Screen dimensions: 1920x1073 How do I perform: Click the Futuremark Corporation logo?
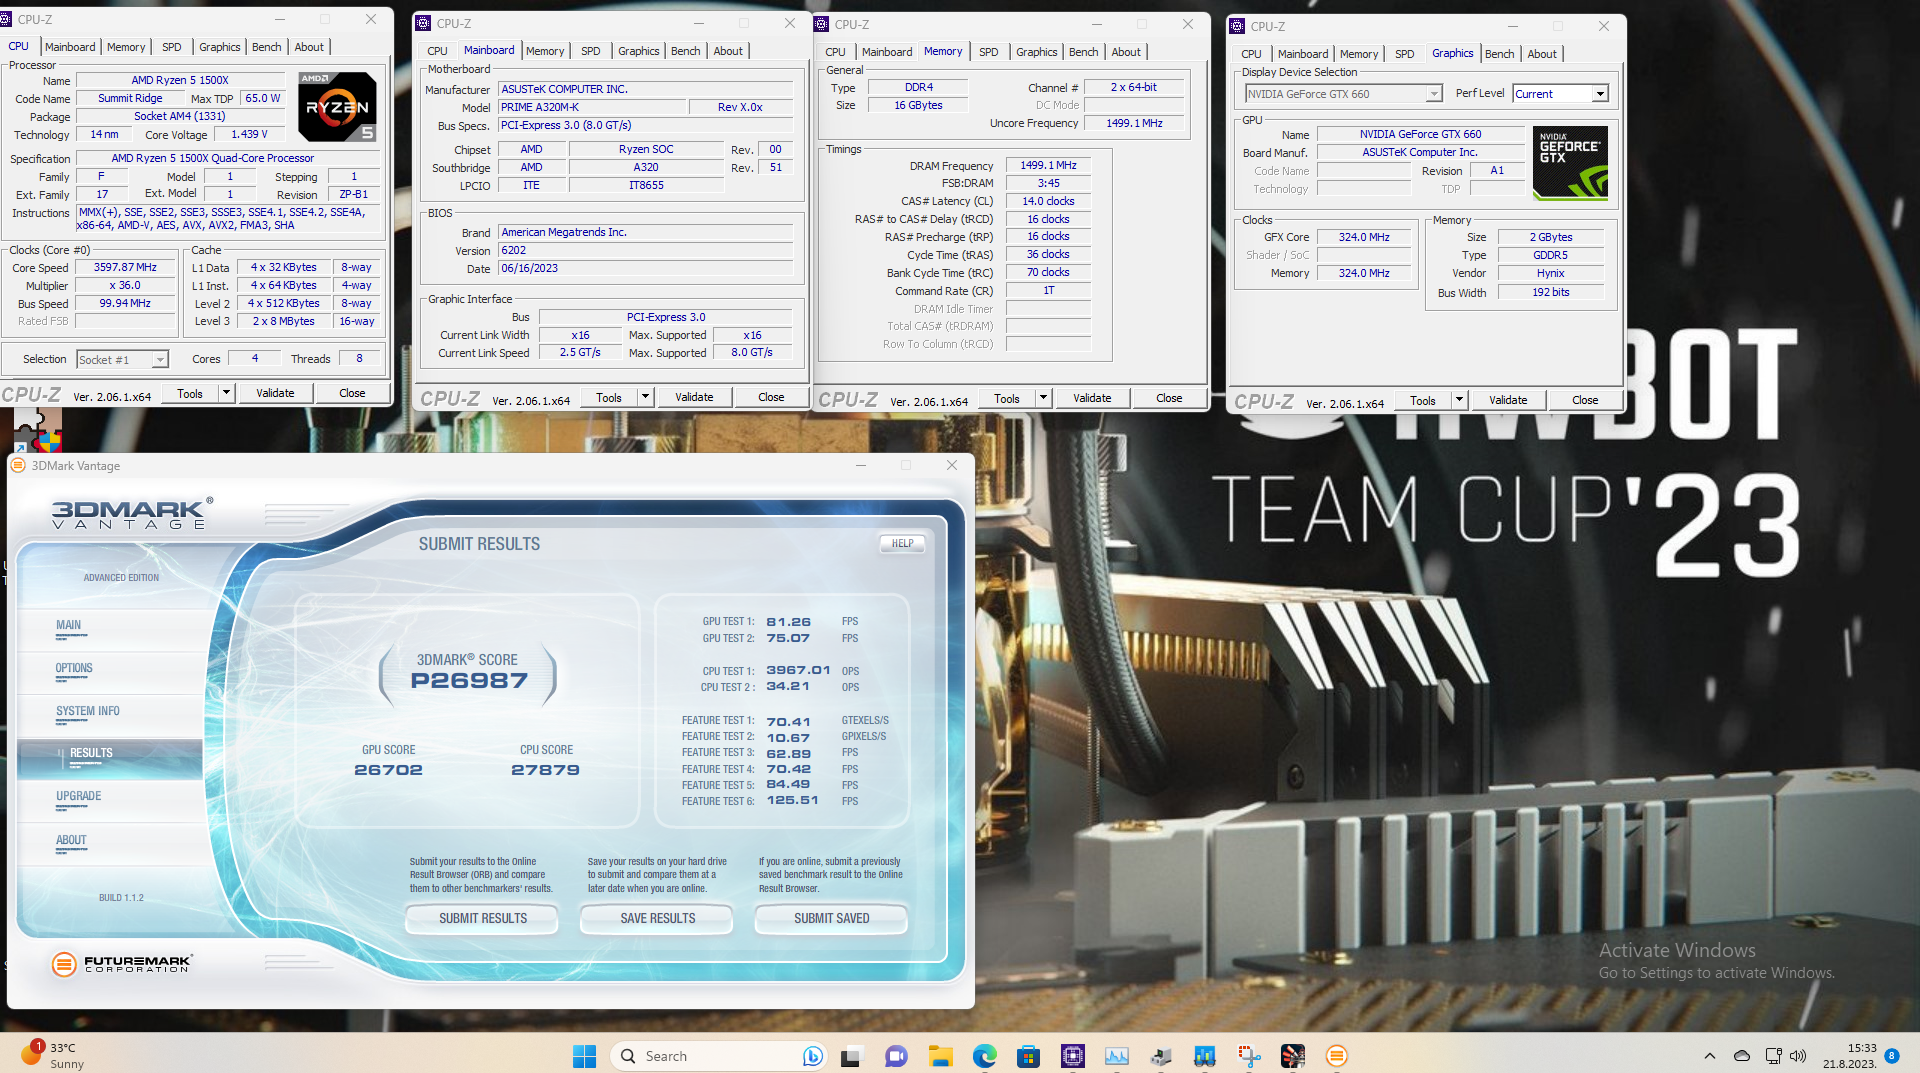click(122, 964)
